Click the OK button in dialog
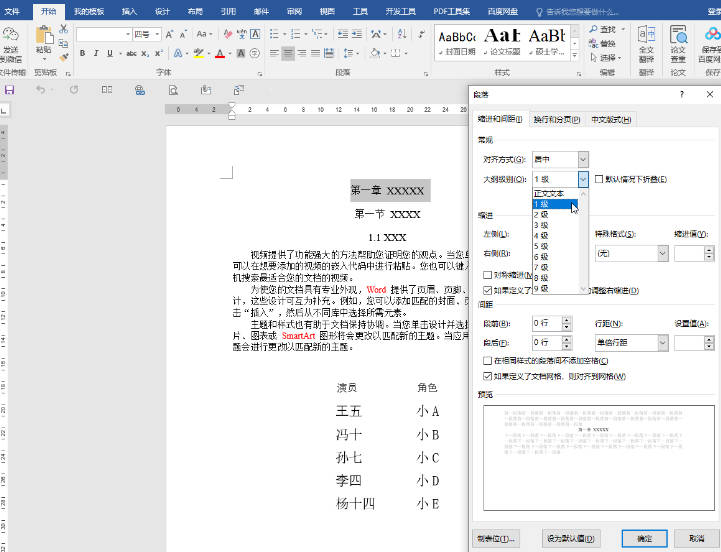Screen dimensions: 721x552 [645, 538]
